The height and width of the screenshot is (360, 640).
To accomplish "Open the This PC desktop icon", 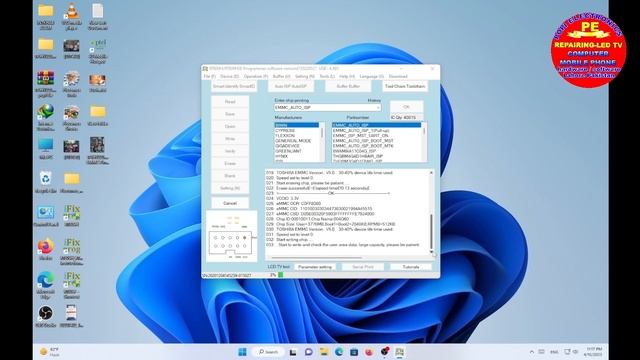I will coord(45,149).
